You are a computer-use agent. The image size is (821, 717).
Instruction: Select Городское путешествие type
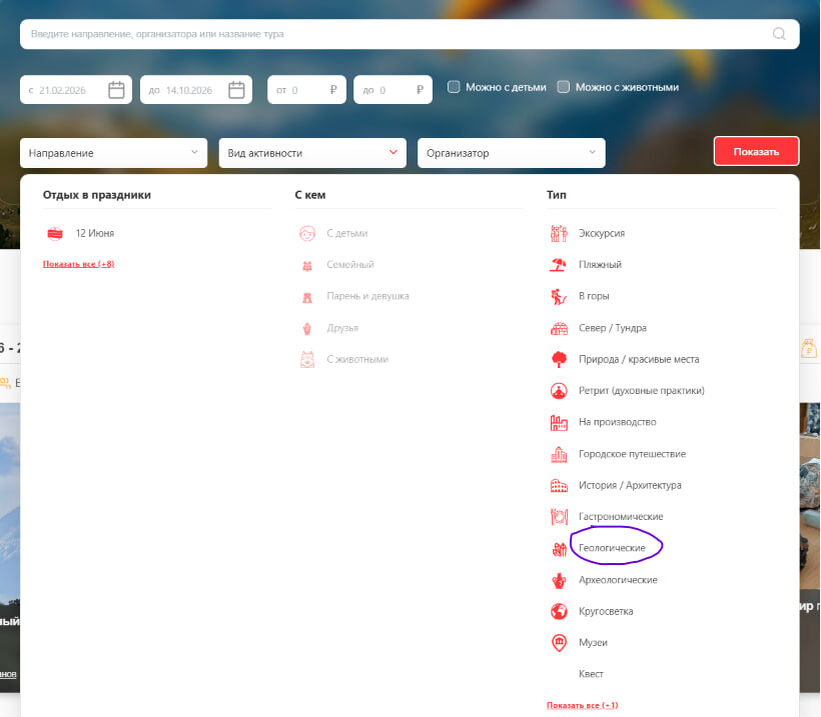pos(632,454)
